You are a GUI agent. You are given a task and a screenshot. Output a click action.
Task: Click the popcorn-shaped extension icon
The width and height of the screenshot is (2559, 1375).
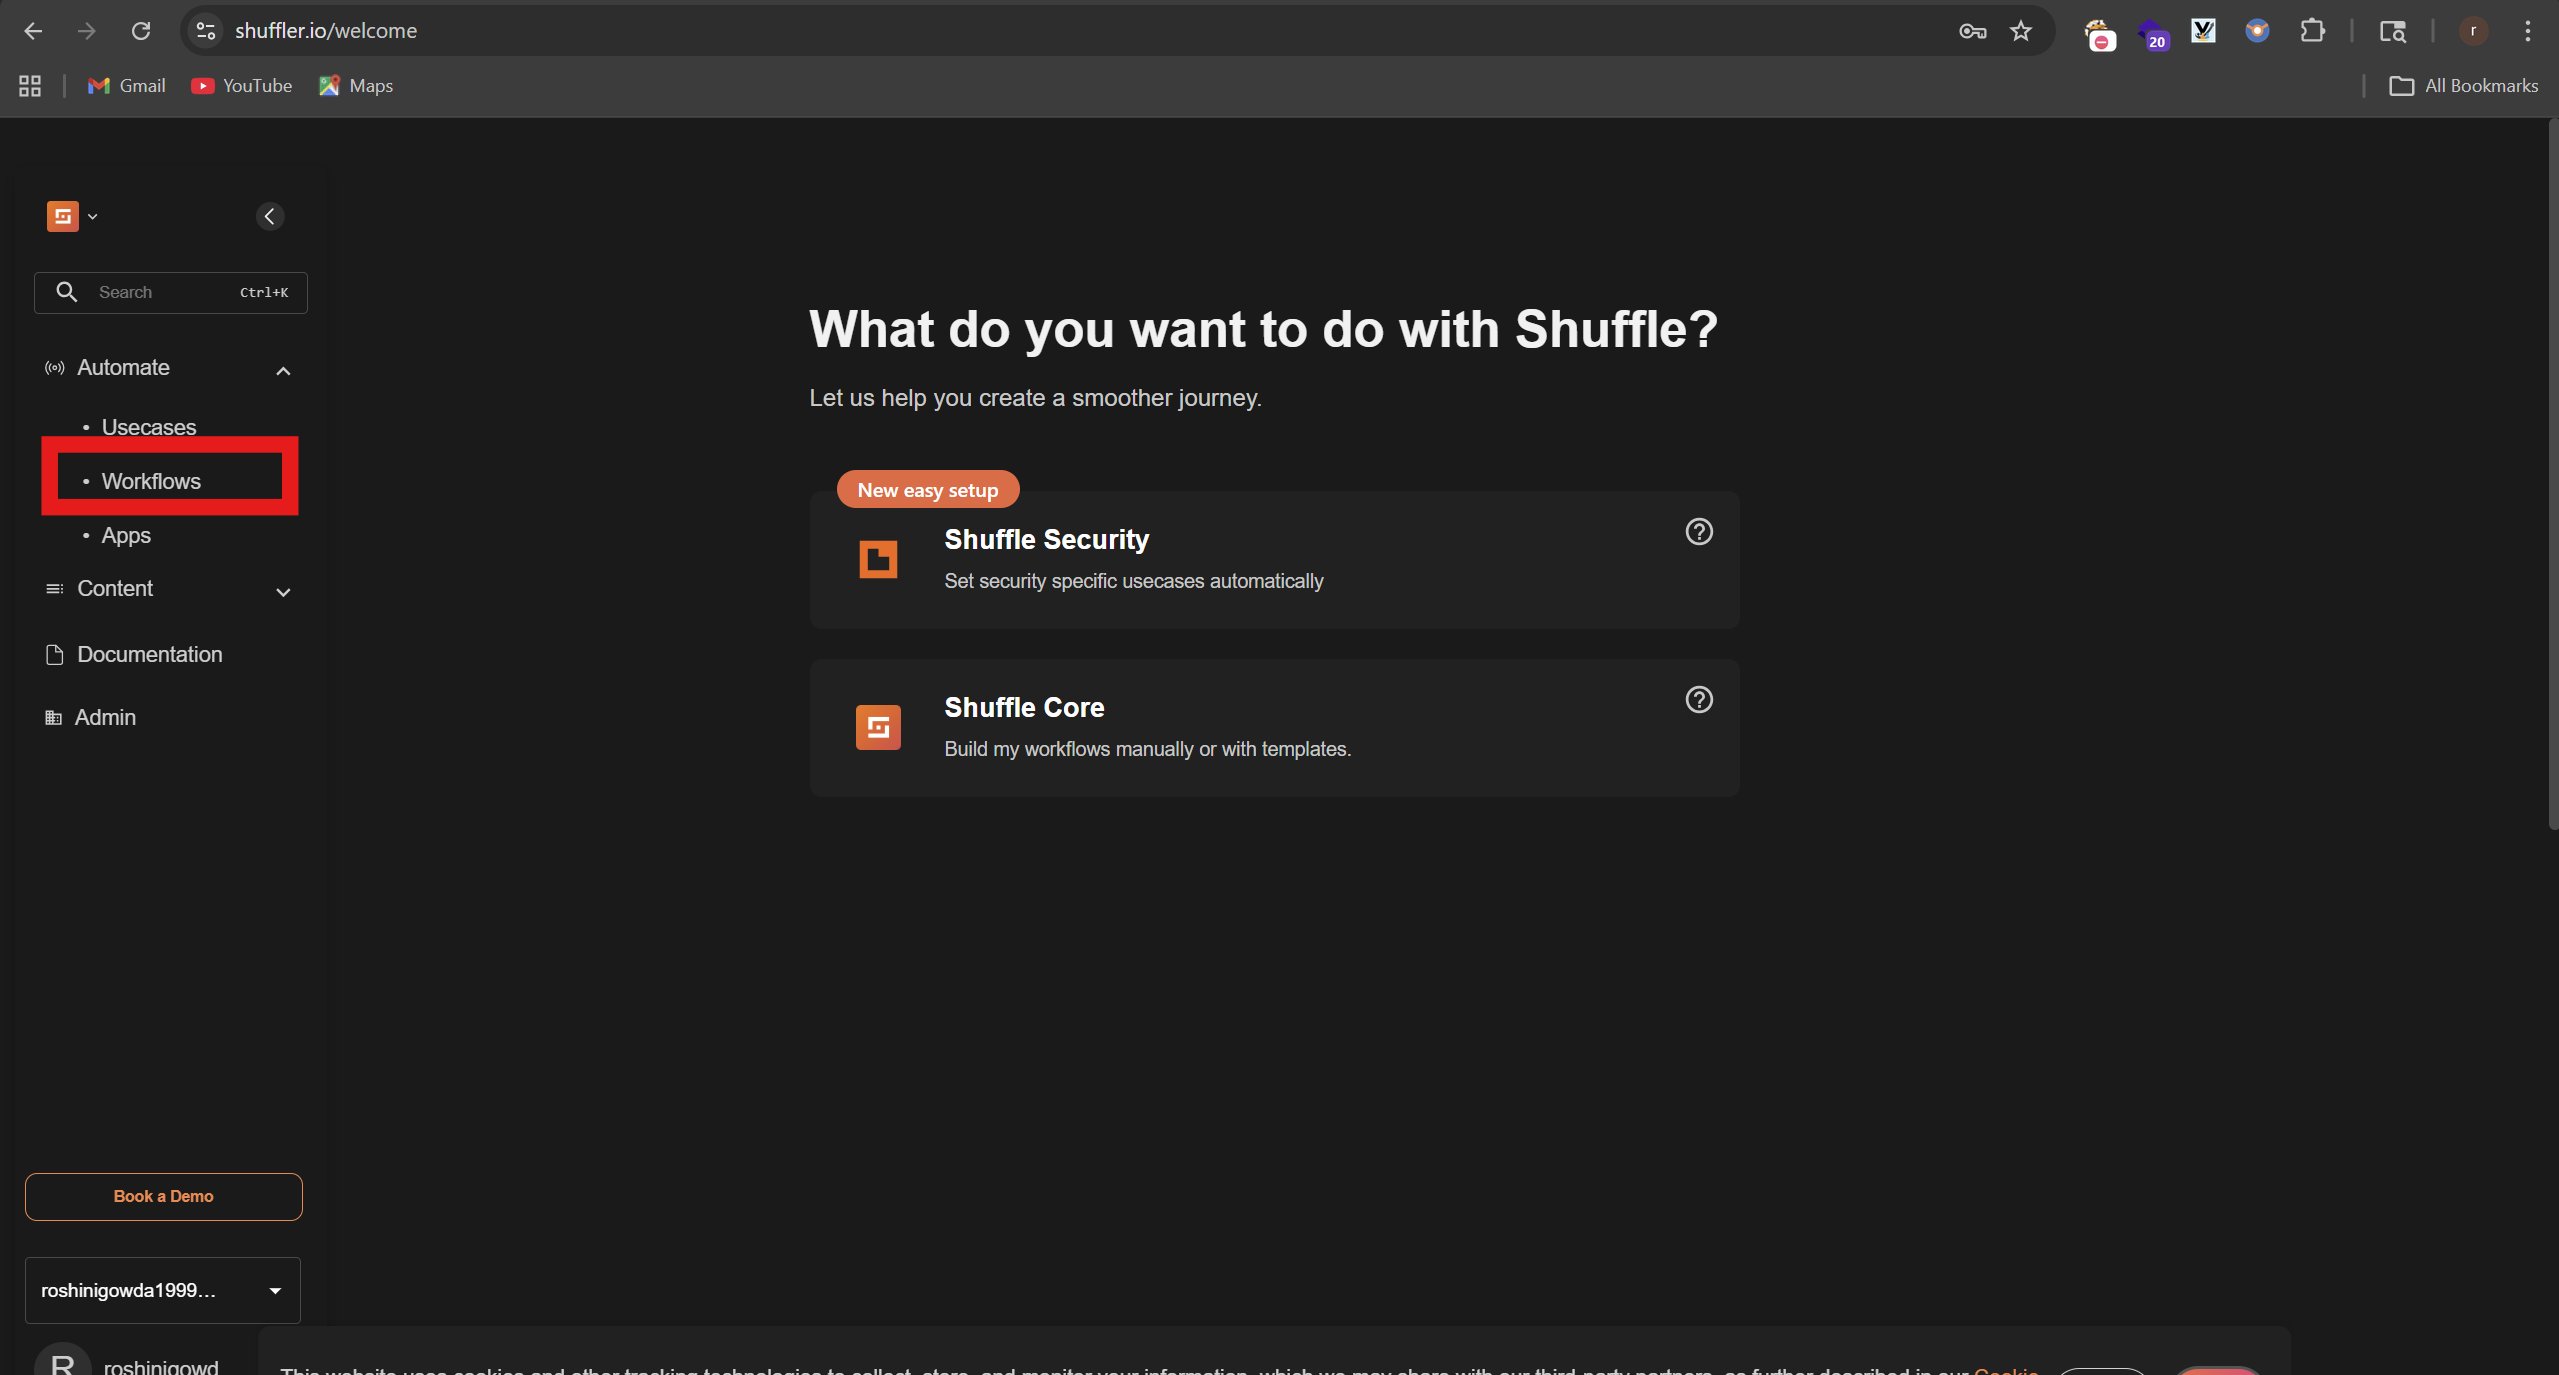[x=2099, y=33]
